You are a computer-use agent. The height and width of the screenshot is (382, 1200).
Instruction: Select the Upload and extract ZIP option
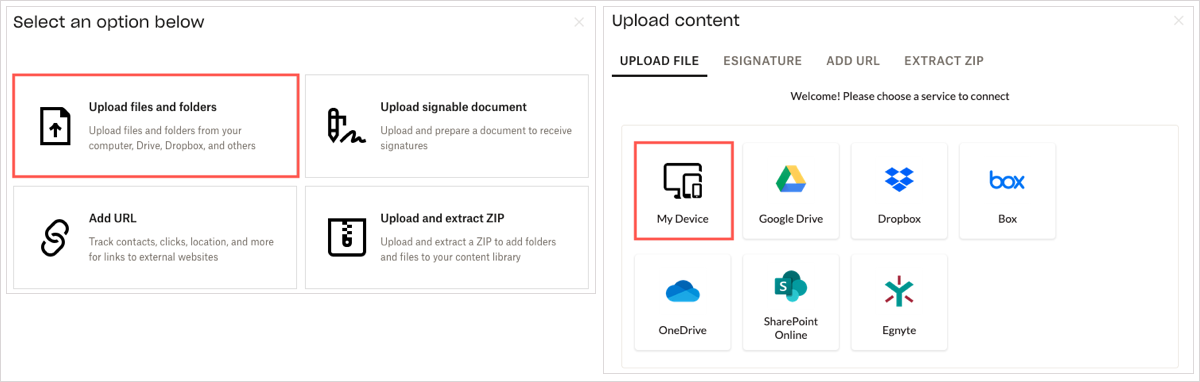446,237
